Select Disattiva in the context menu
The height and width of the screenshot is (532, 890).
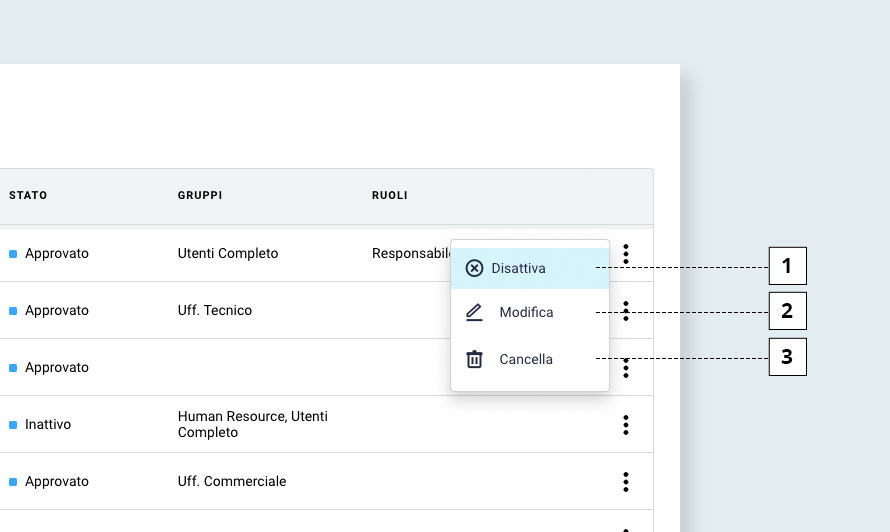[518, 268]
